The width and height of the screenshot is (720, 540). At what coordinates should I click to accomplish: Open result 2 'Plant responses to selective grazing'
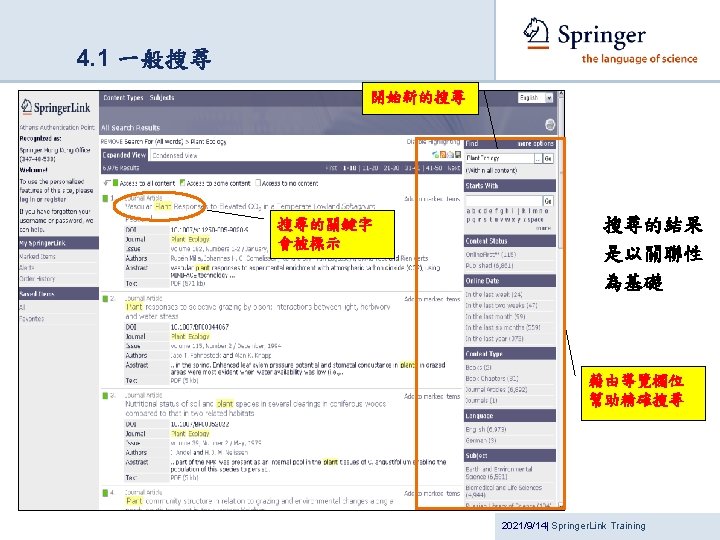pos(258,311)
